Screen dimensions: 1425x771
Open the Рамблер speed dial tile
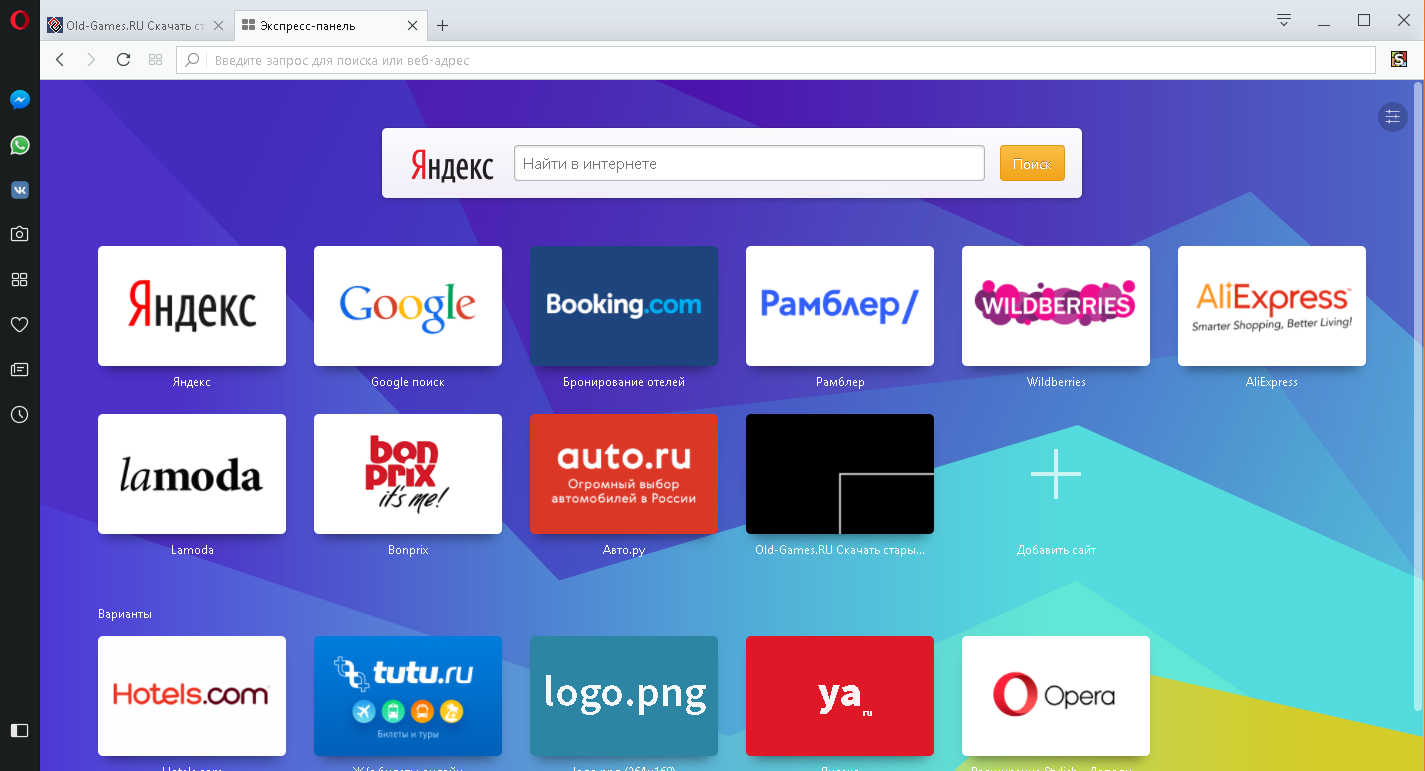(x=840, y=306)
